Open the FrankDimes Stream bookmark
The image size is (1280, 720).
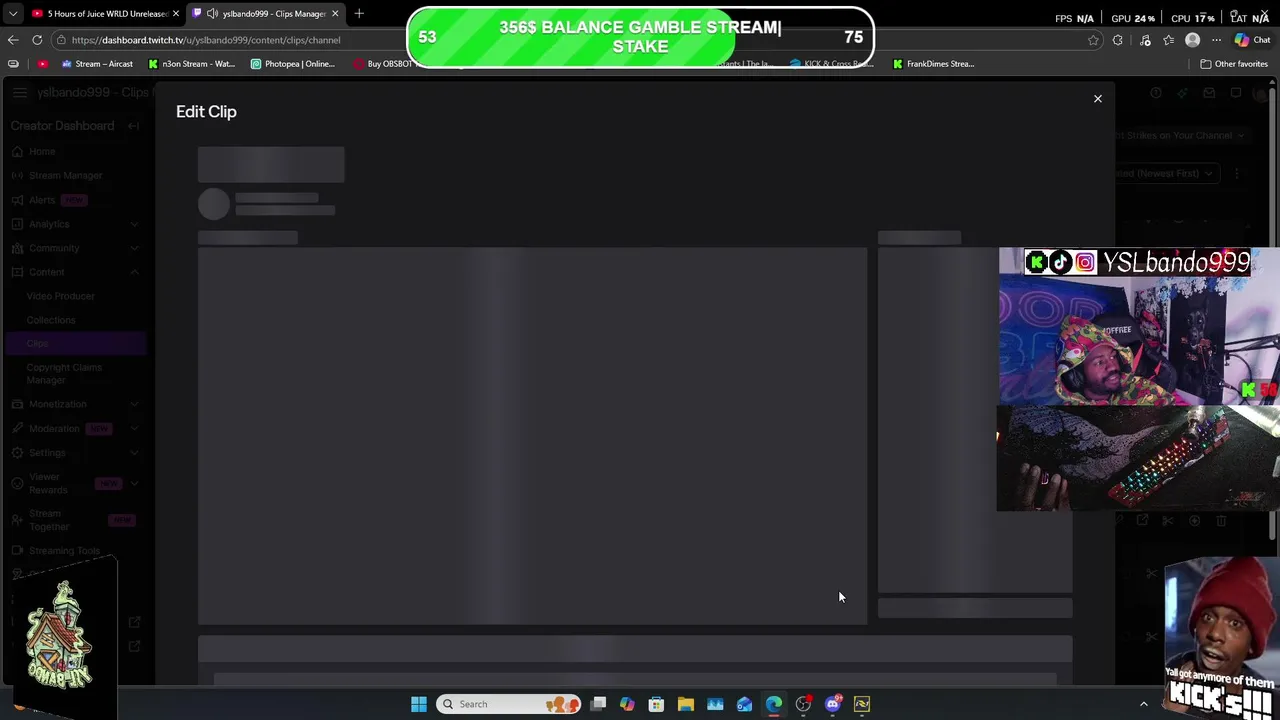click(933, 64)
